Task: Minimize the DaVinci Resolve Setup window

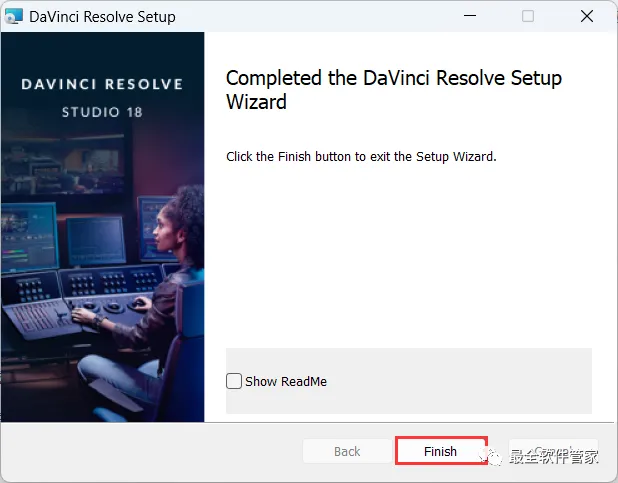Action: pyautogui.click(x=470, y=16)
